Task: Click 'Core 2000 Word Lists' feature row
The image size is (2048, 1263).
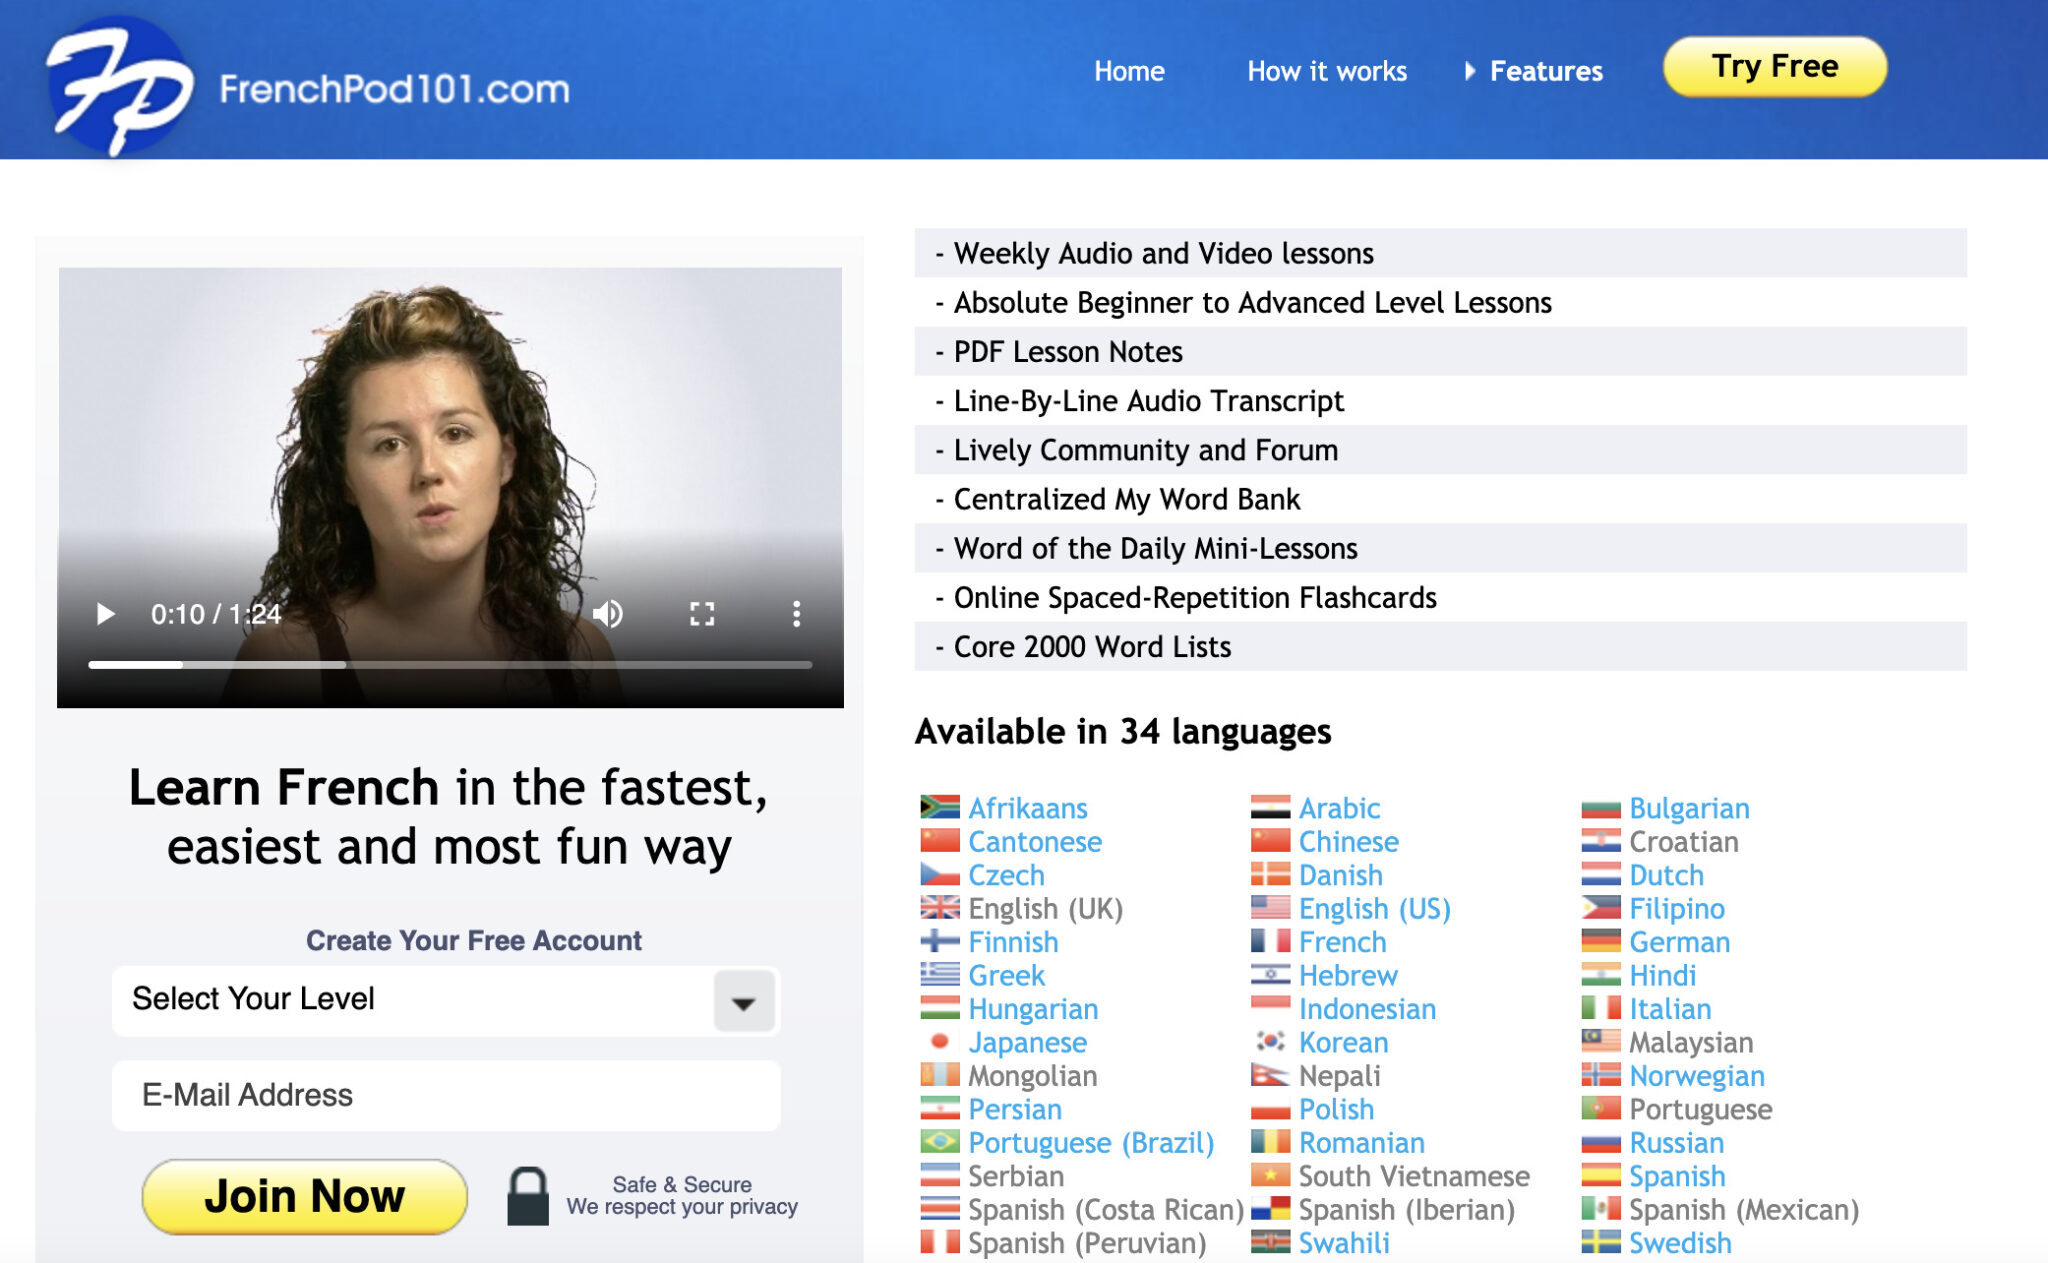Action: click(x=1440, y=646)
